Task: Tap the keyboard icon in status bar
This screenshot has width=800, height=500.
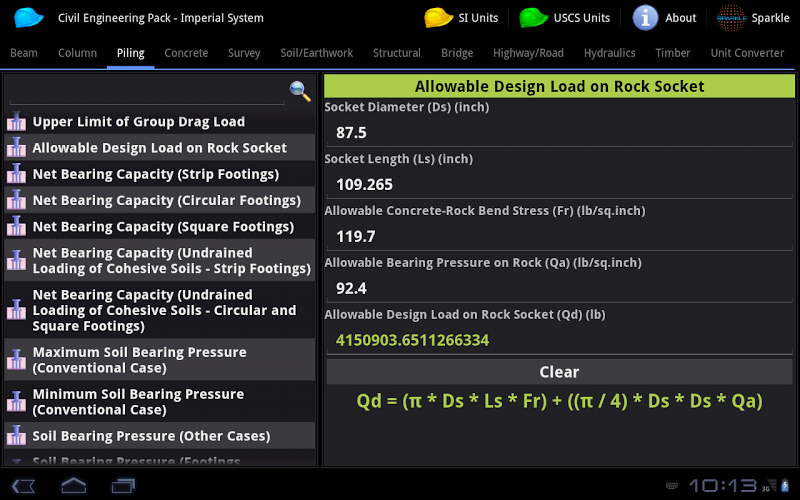Action: [x=672, y=486]
